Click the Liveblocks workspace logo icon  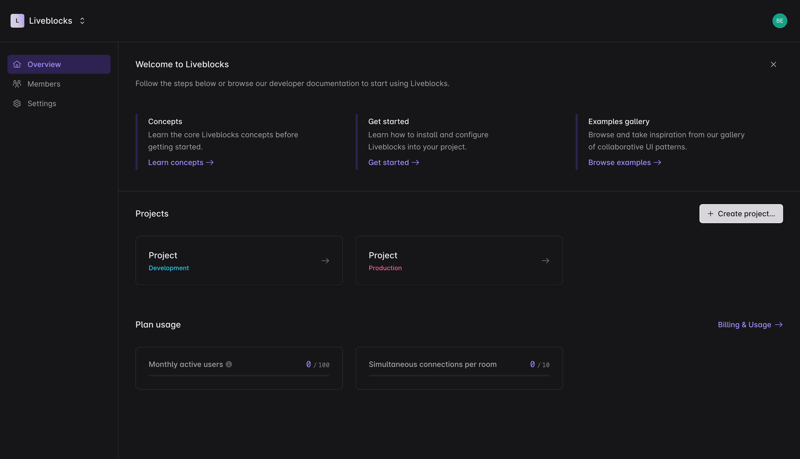point(17,21)
